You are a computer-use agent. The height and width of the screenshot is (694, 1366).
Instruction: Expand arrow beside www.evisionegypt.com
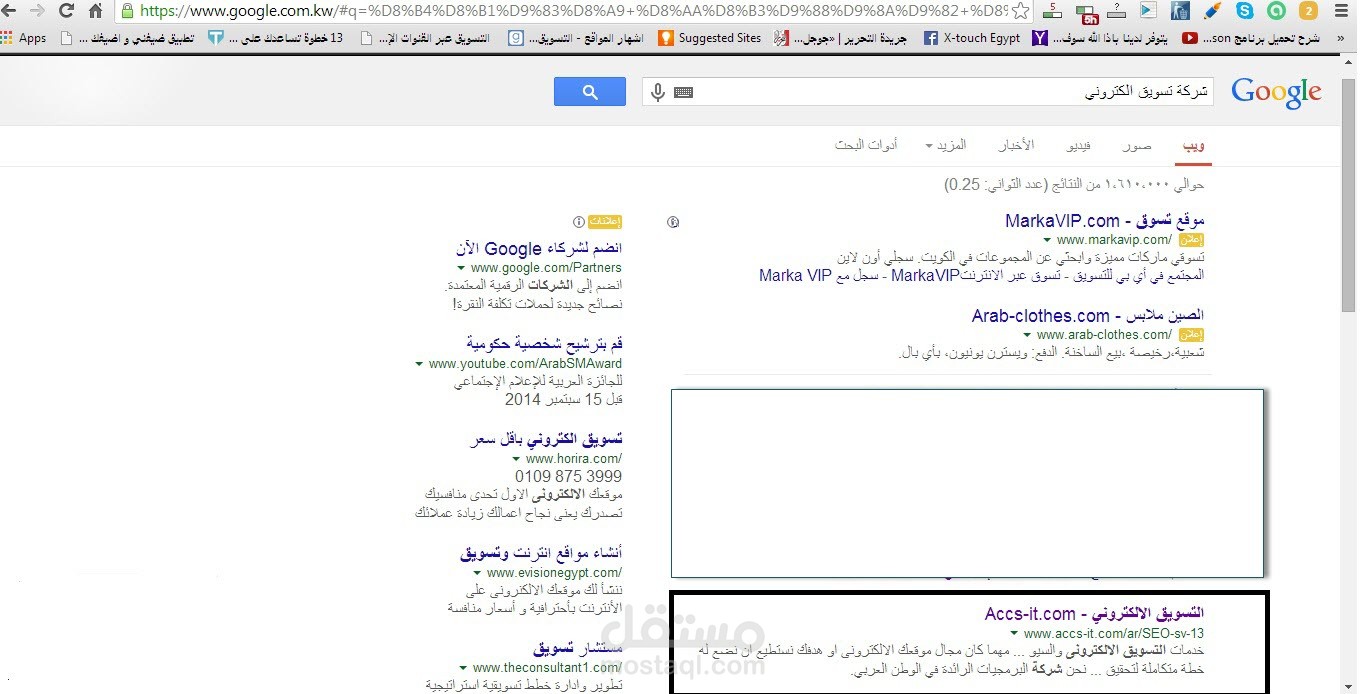477,573
